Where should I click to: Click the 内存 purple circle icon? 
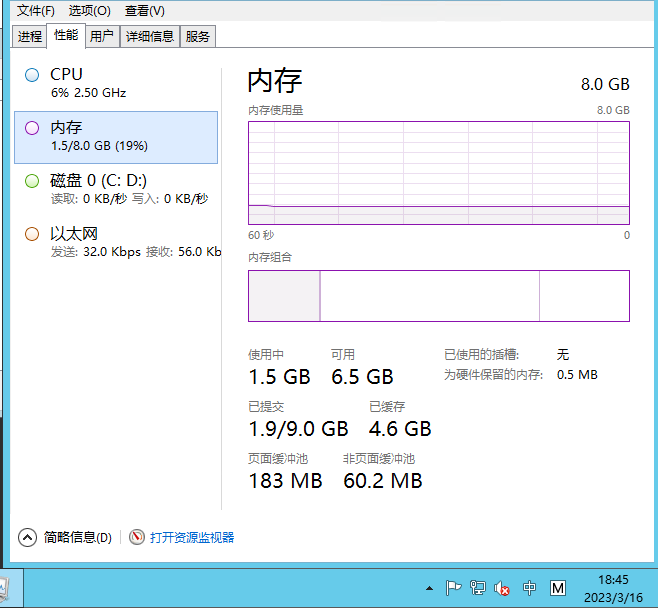click(x=32, y=128)
